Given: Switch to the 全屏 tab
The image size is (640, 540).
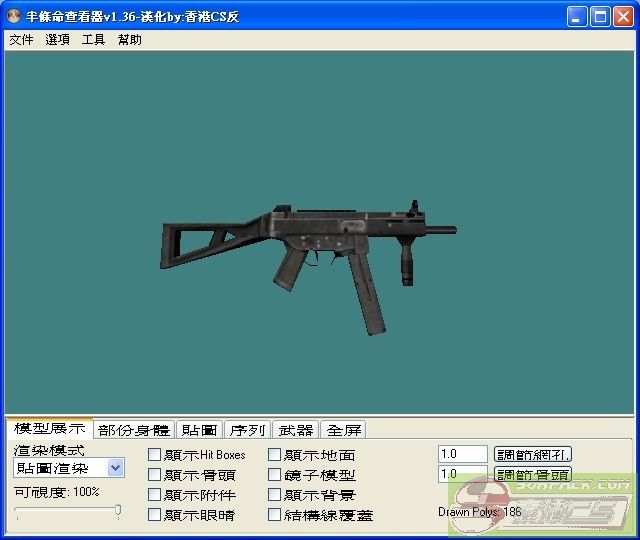Looking at the screenshot, I should (x=344, y=430).
